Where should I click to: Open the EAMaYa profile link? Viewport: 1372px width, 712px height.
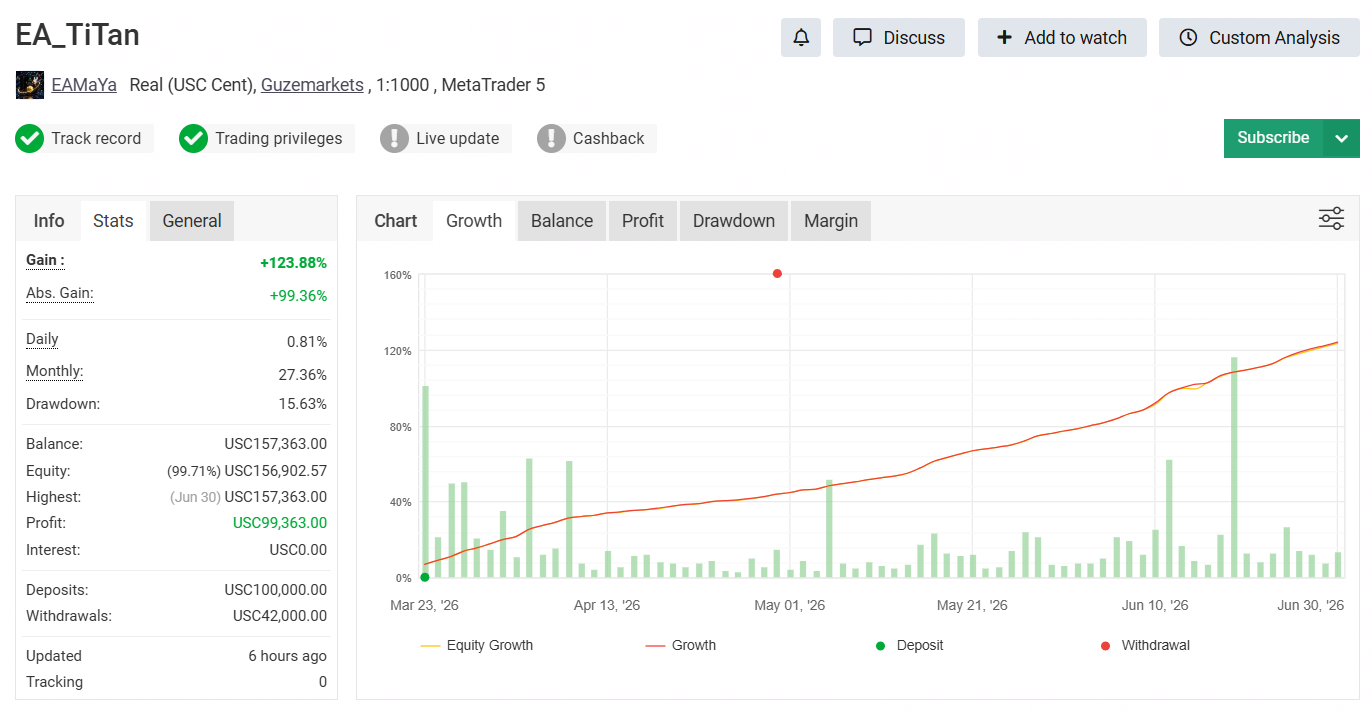pyautogui.click(x=84, y=85)
